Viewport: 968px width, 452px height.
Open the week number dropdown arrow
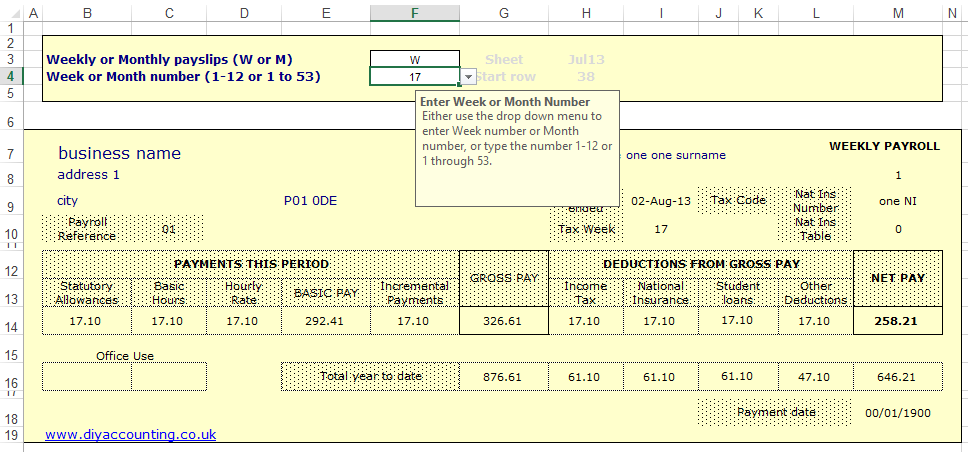[x=468, y=77]
